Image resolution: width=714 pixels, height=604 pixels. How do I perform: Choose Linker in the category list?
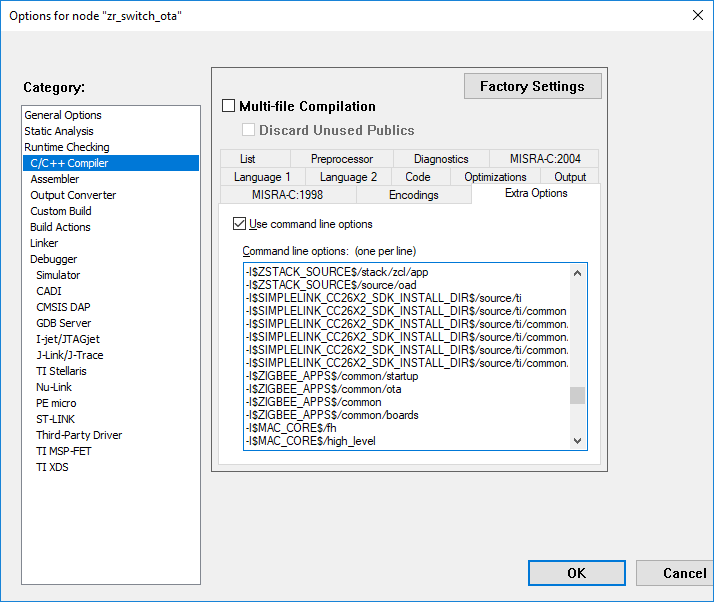44,243
